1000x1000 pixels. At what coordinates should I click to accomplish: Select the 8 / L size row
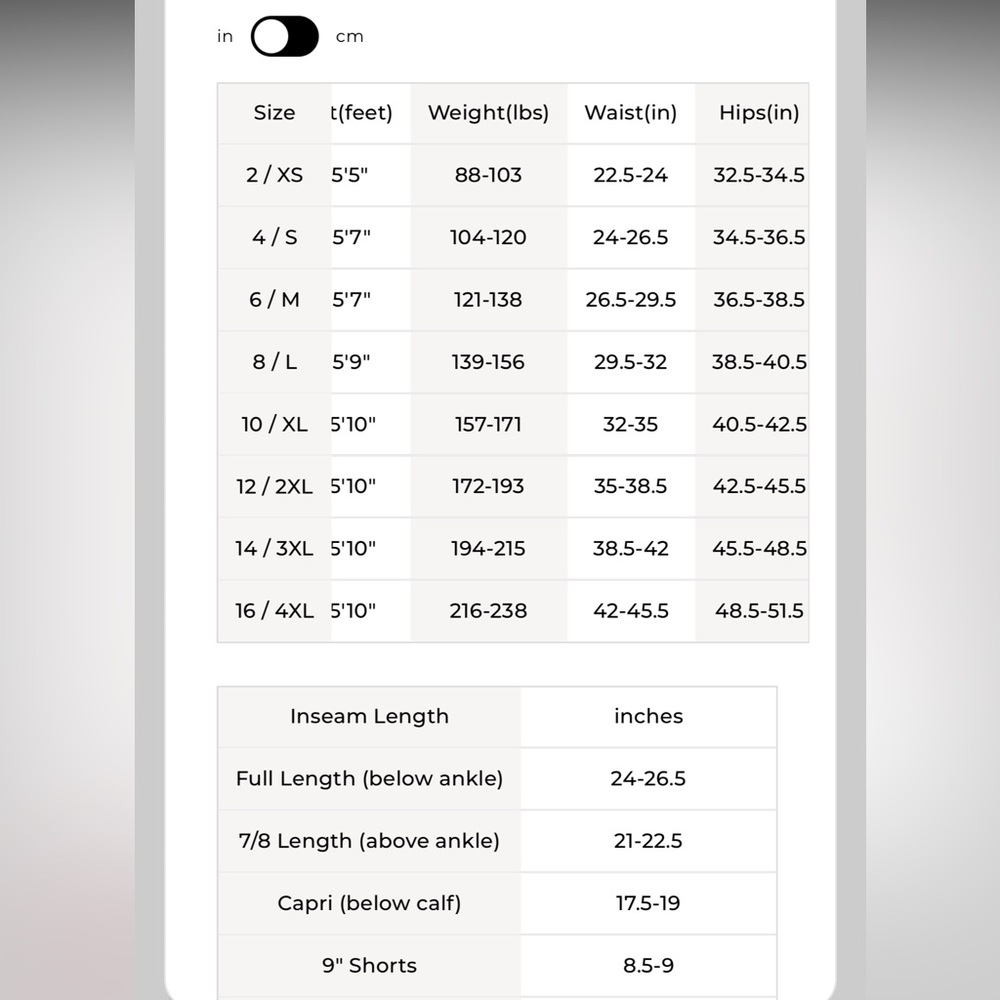513,362
